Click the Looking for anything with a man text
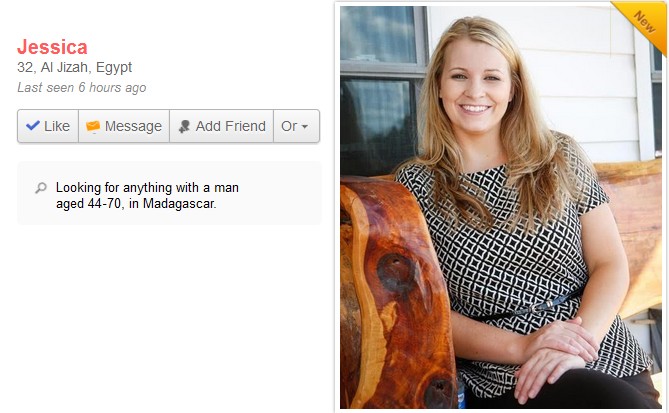This screenshot has height=413, width=669. pyautogui.click(x=147, y=188)
